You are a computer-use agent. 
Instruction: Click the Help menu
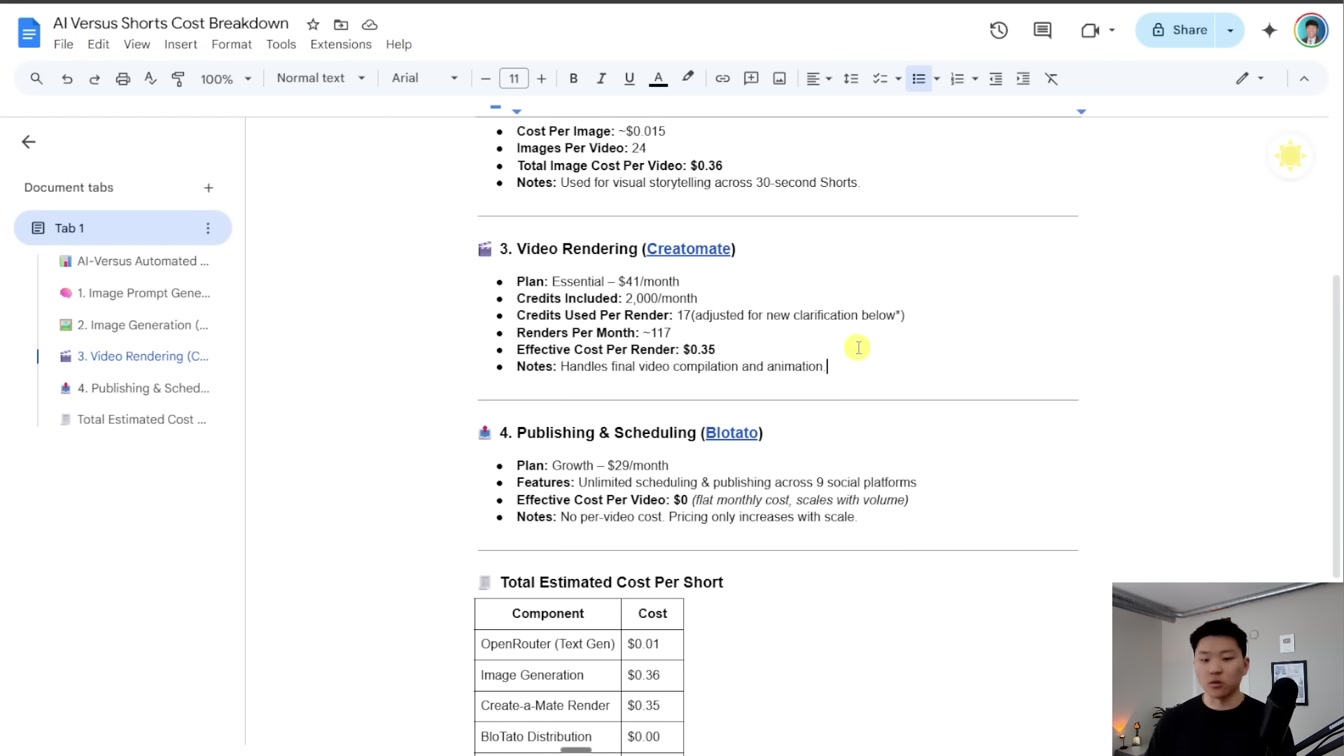click(399, 44)
